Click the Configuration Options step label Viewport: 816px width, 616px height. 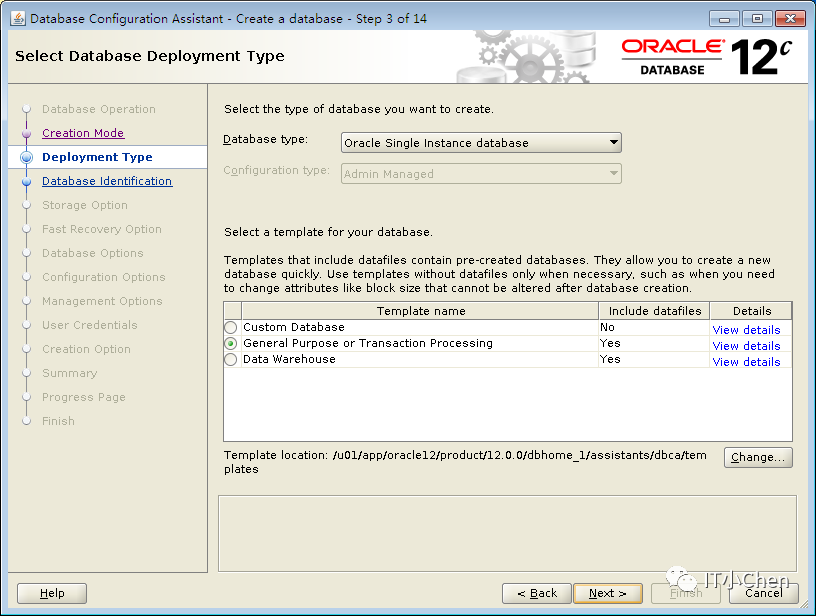pyautogui.click(x=104, y=277)
